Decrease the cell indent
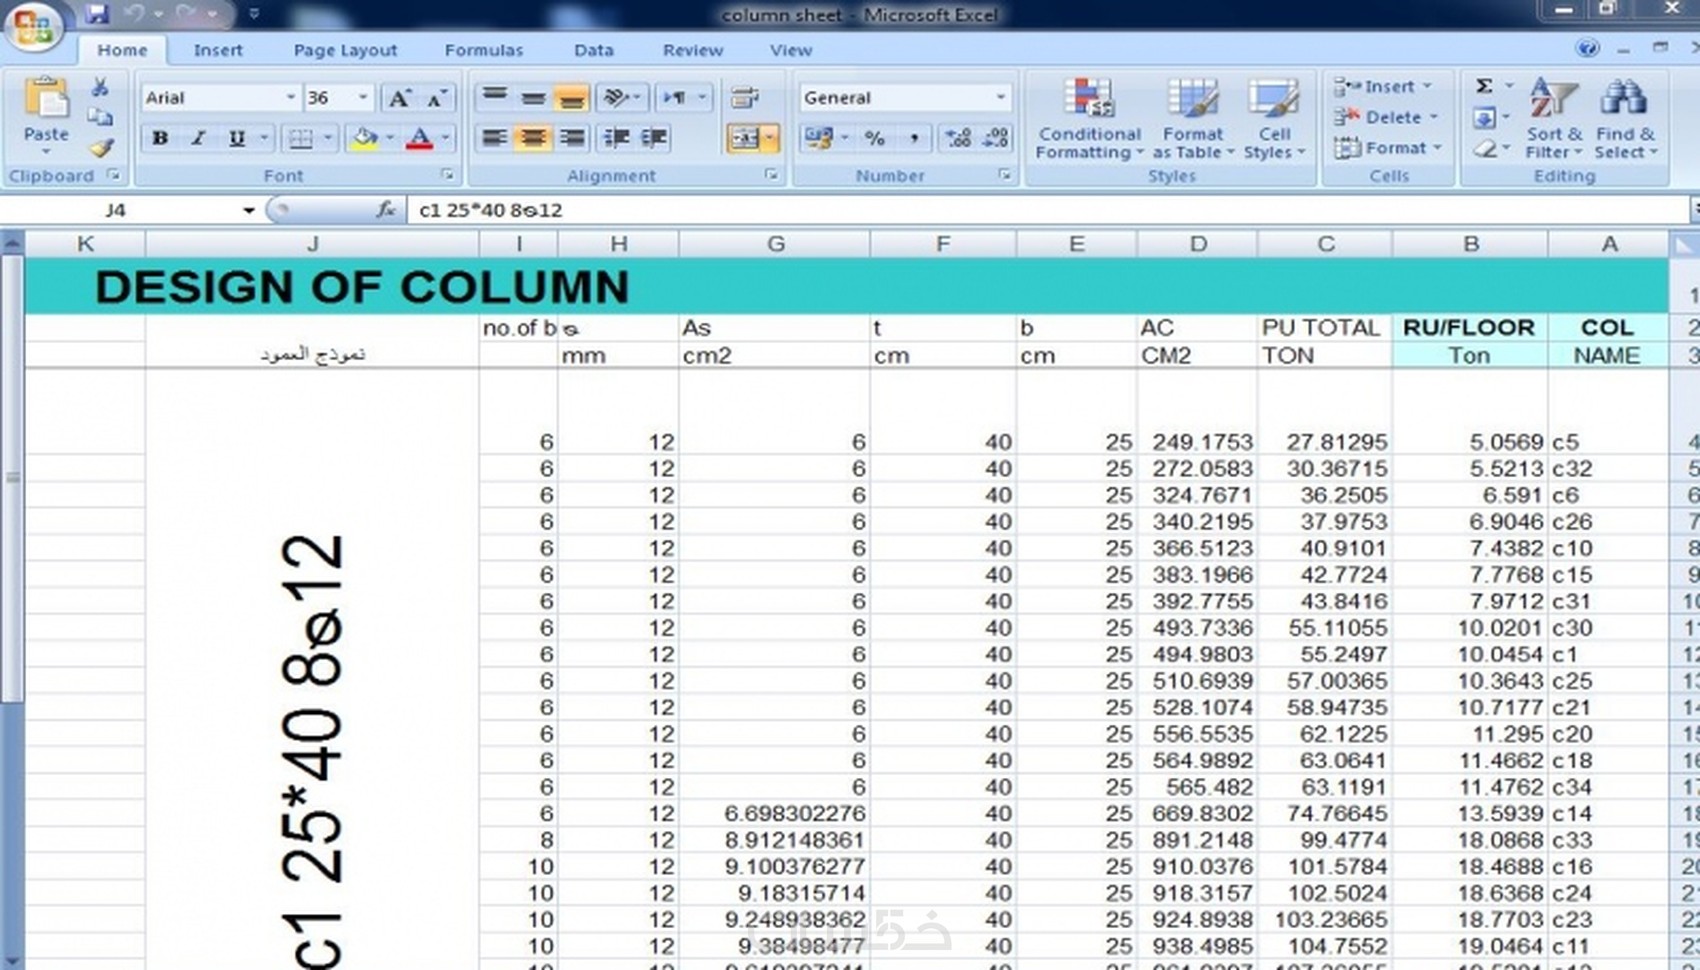The width and height of the screenshot is (1700, 970). 616,138
